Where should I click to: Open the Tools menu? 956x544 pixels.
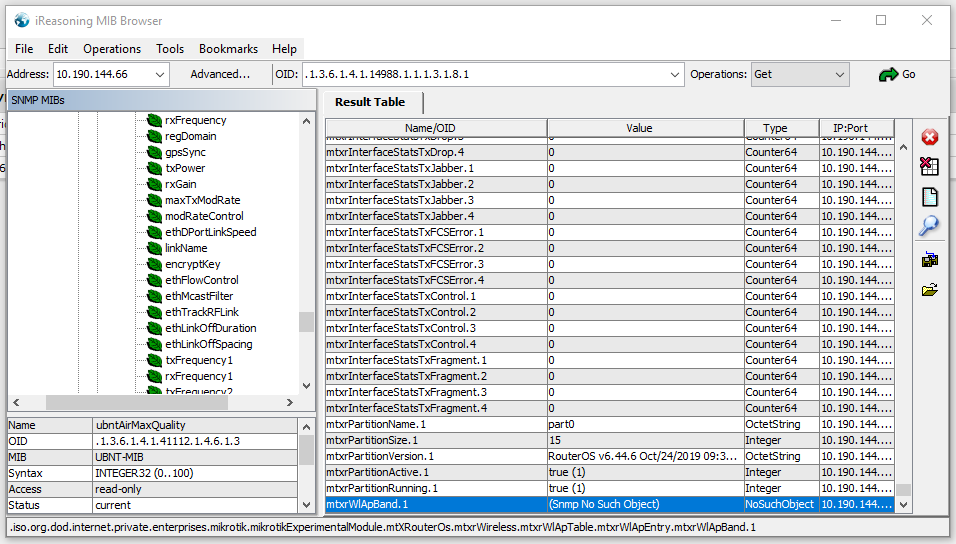170,49
